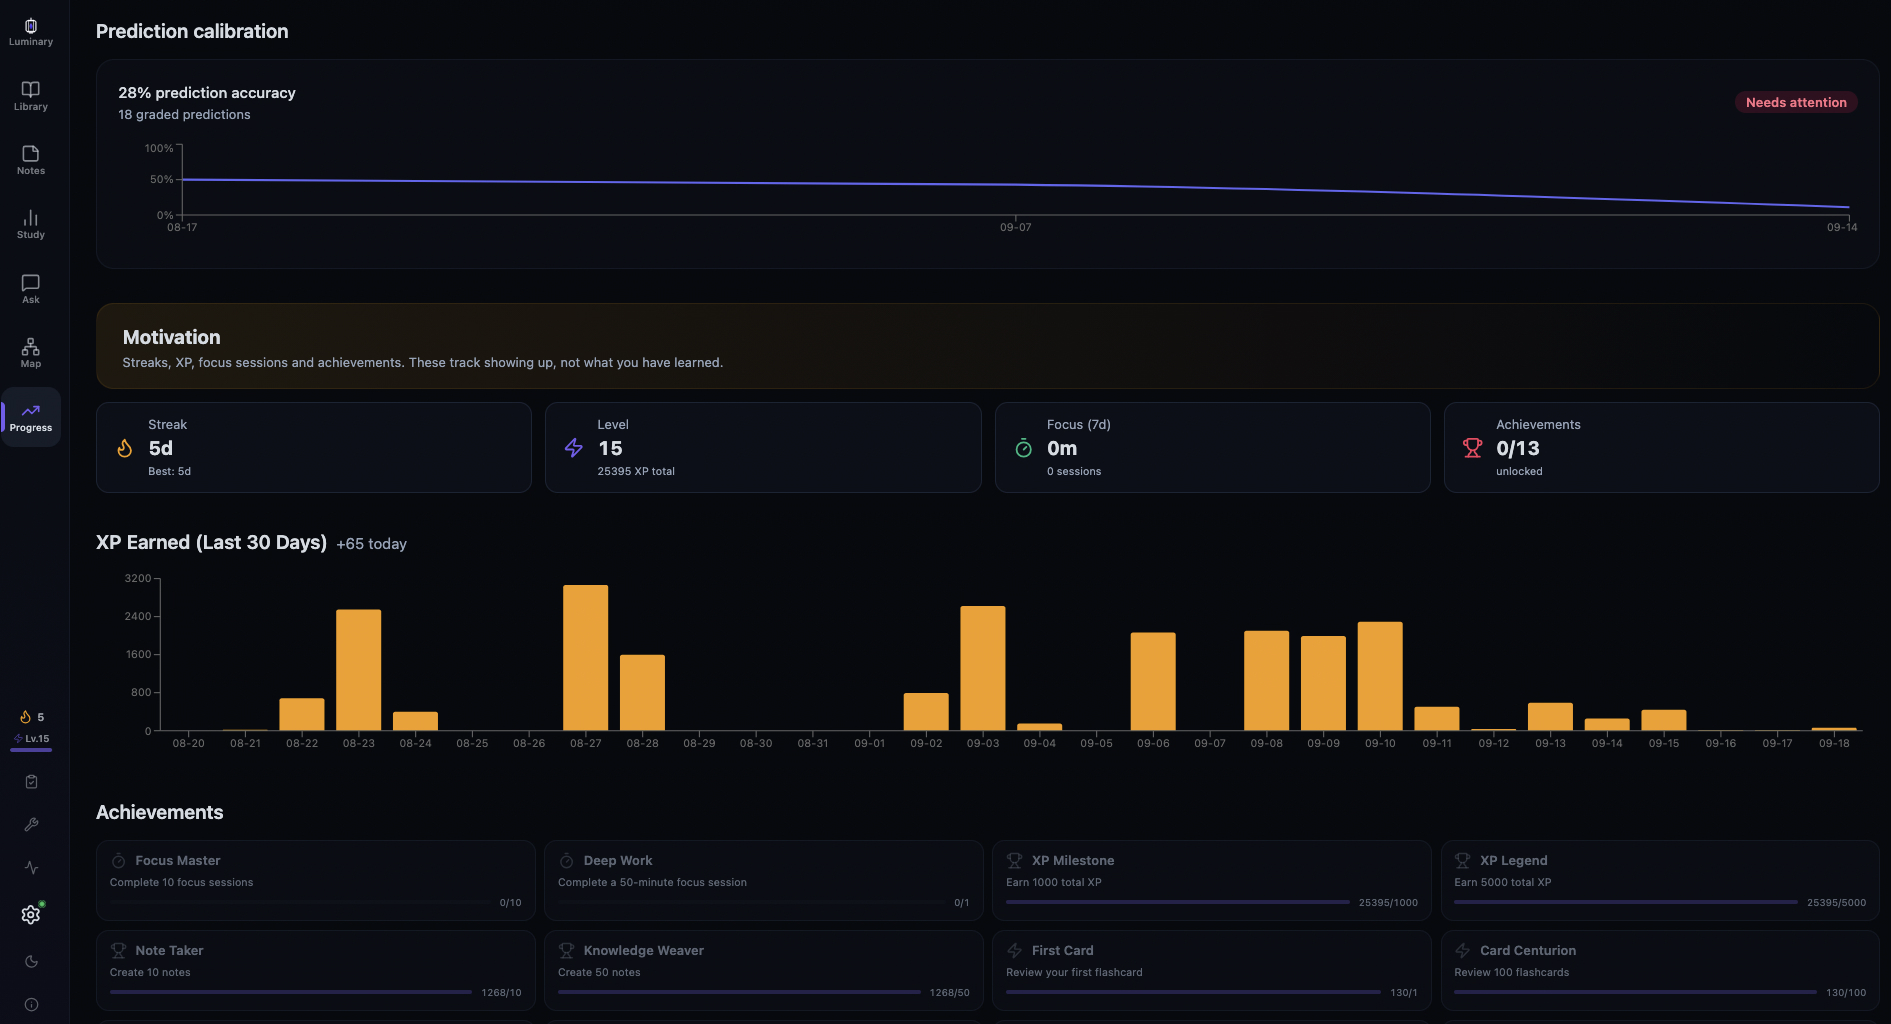Open the Study section
The width and height of the screenshot is (1891, 1024).
point(31,224)
